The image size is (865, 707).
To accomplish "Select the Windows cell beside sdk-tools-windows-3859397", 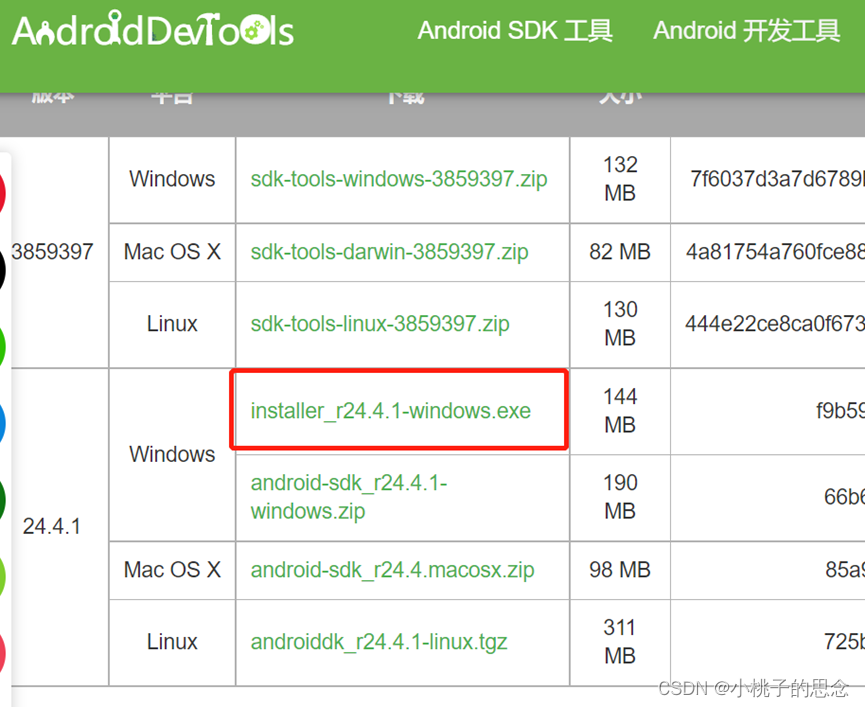I will (x=172, y=179).
